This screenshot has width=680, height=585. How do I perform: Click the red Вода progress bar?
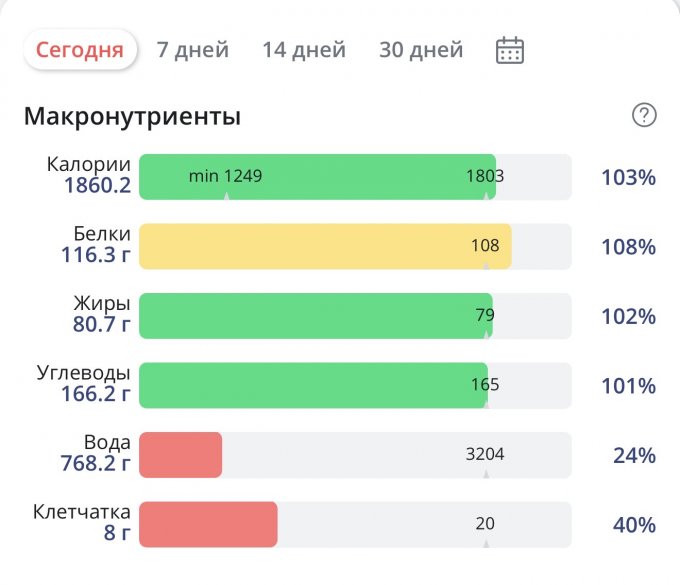tap(180, 455)
